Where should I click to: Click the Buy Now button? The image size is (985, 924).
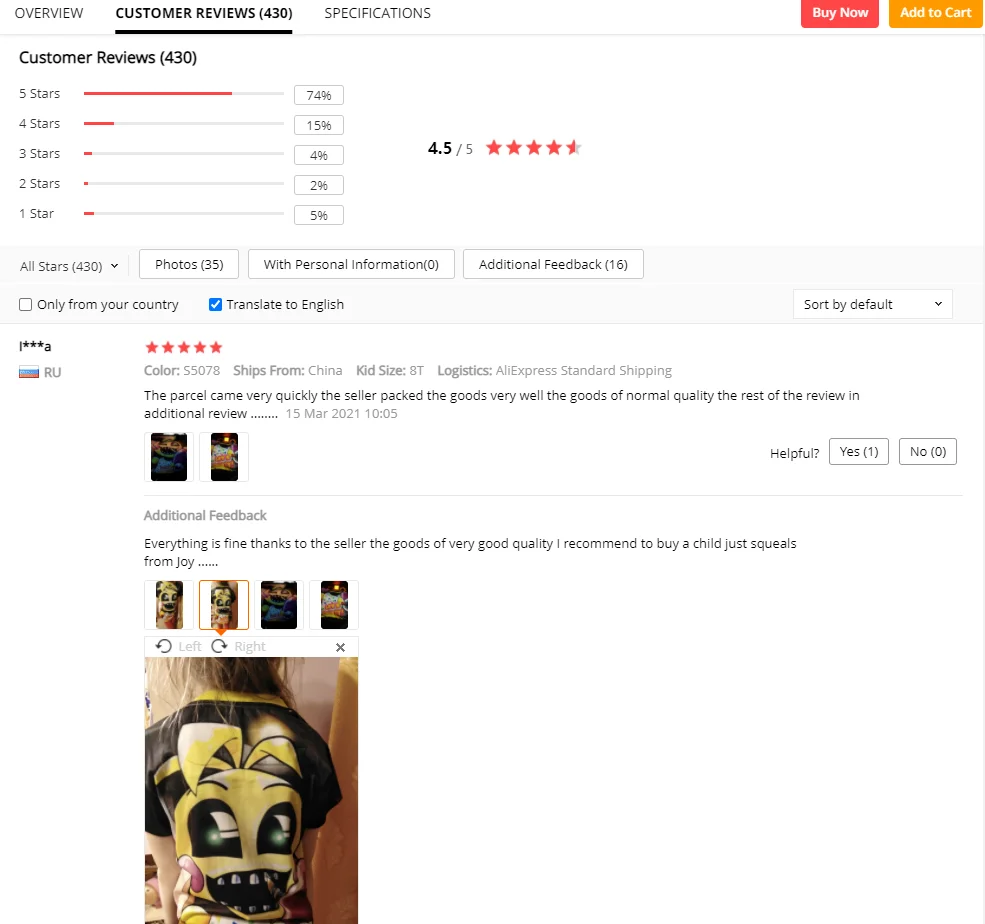[x=839, y=13]
